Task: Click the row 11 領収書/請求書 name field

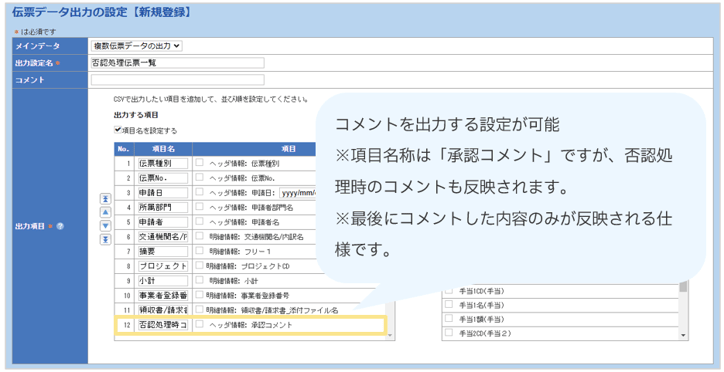Action: coord(163,310)
